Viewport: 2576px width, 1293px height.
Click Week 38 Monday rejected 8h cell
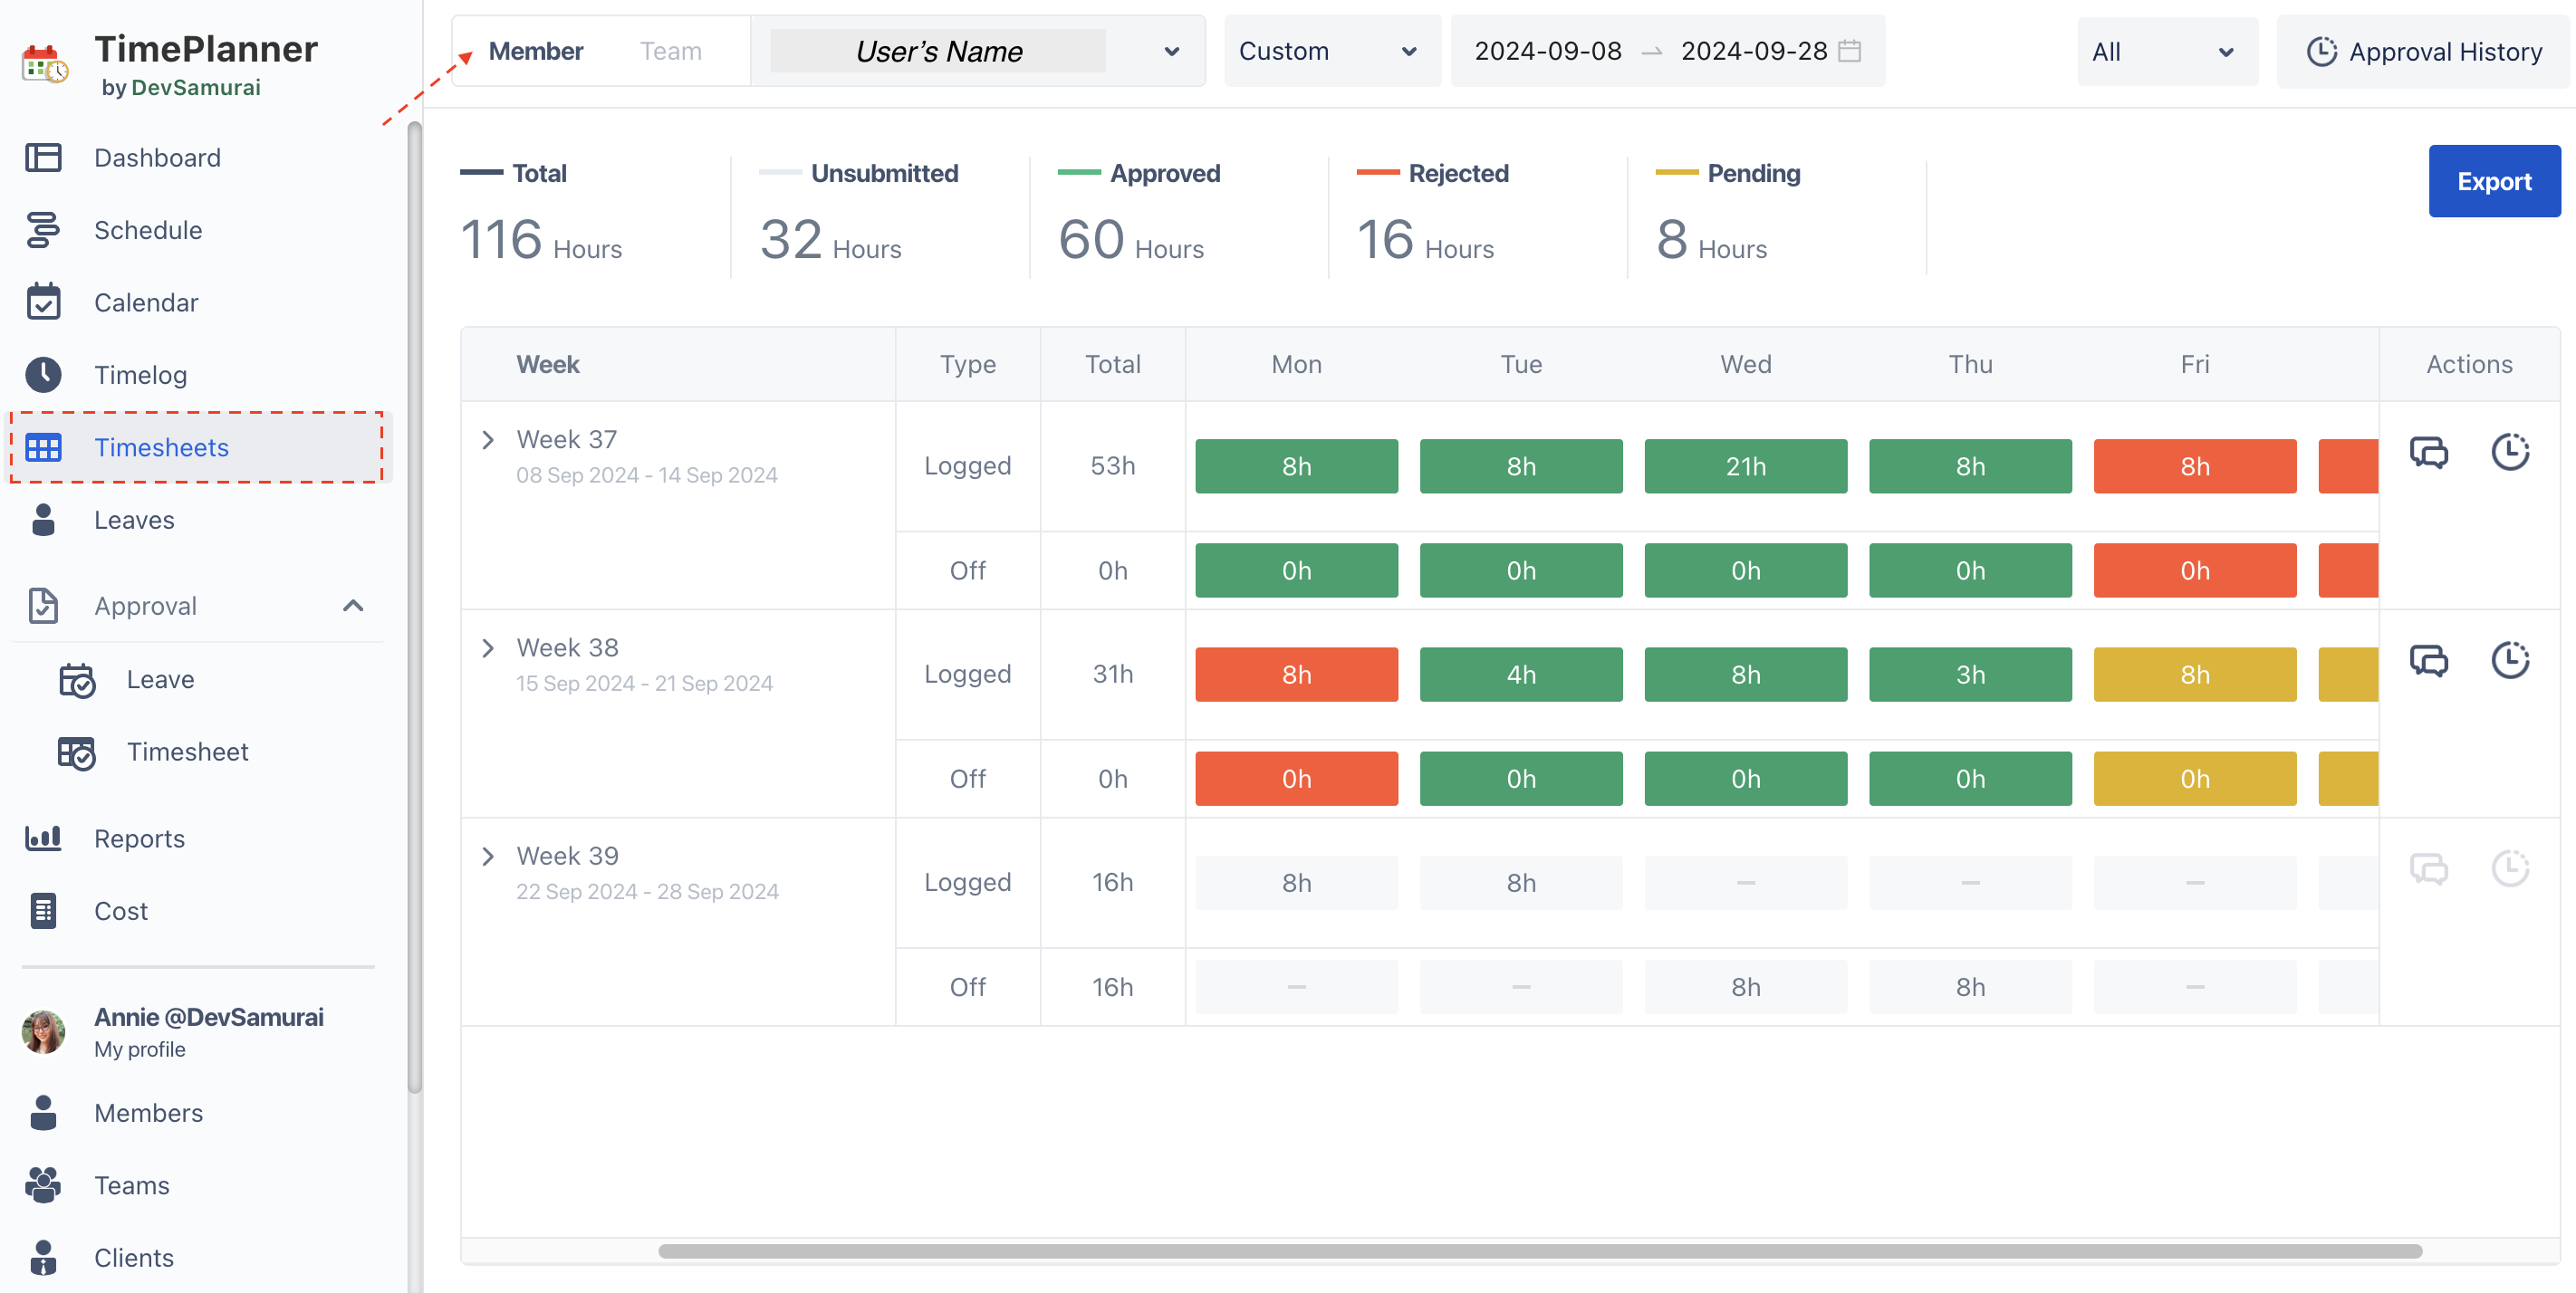pos(1297,674)
